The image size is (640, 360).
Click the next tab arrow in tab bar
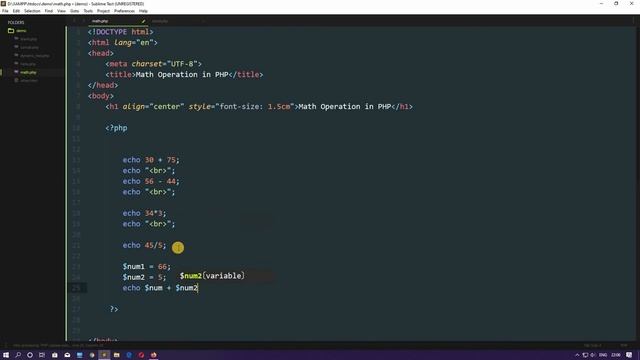click(83, 21)
